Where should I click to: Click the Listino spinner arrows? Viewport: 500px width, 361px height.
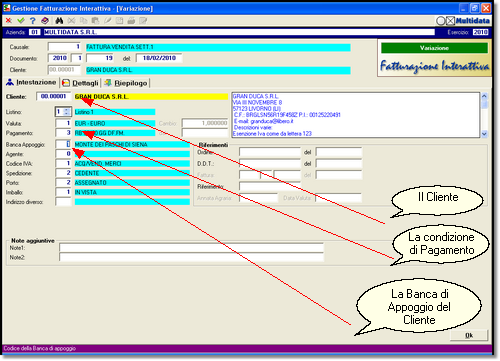(x=67, y=112)
